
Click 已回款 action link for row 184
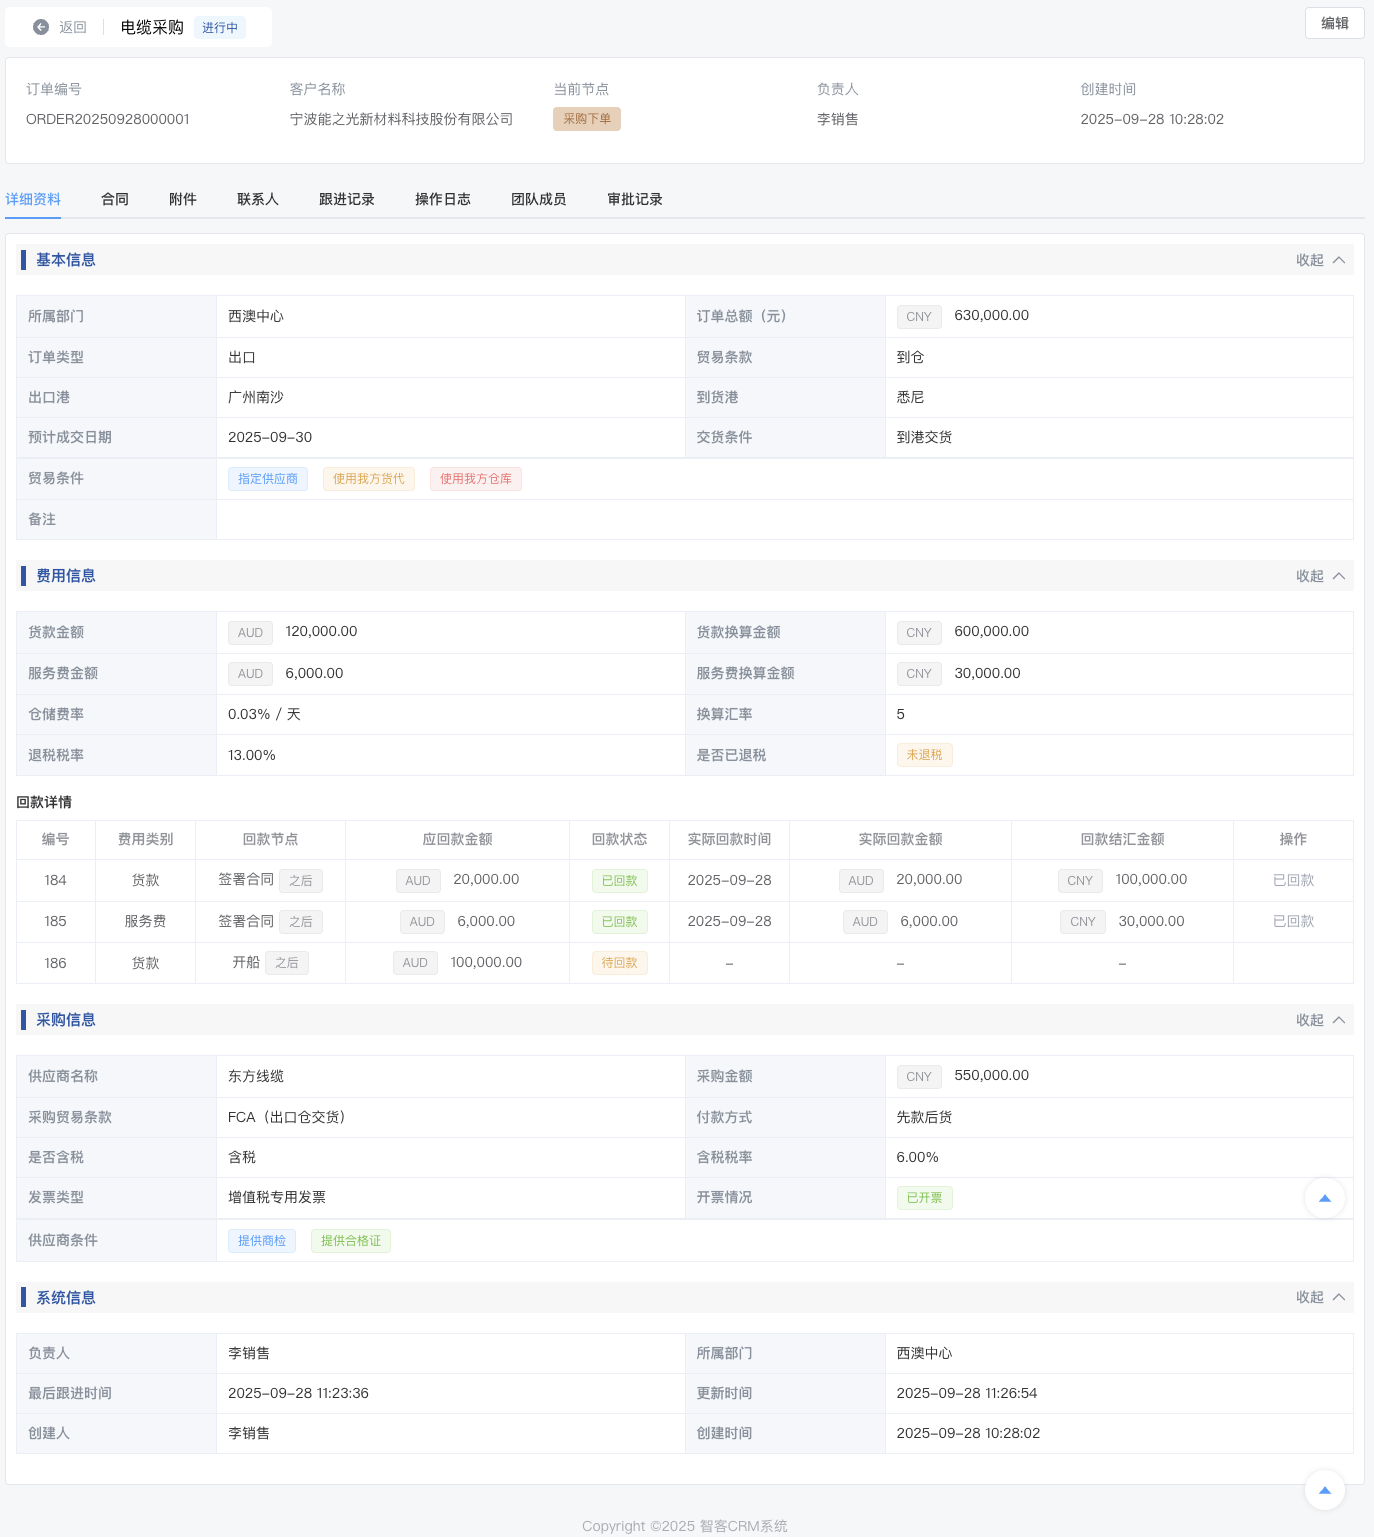1293,880
